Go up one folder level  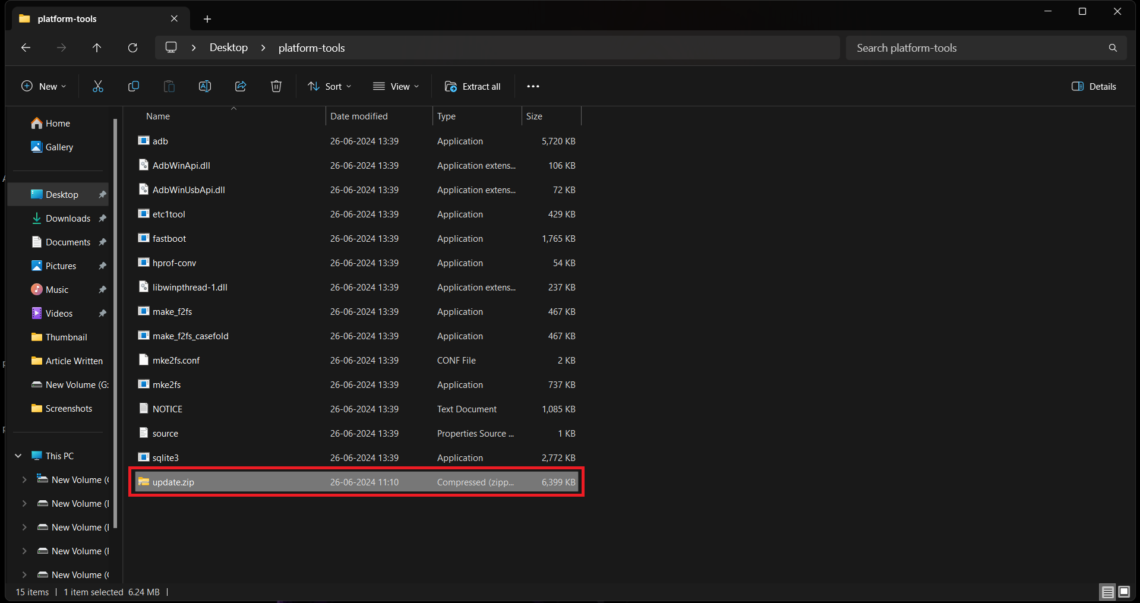point(97,48)
